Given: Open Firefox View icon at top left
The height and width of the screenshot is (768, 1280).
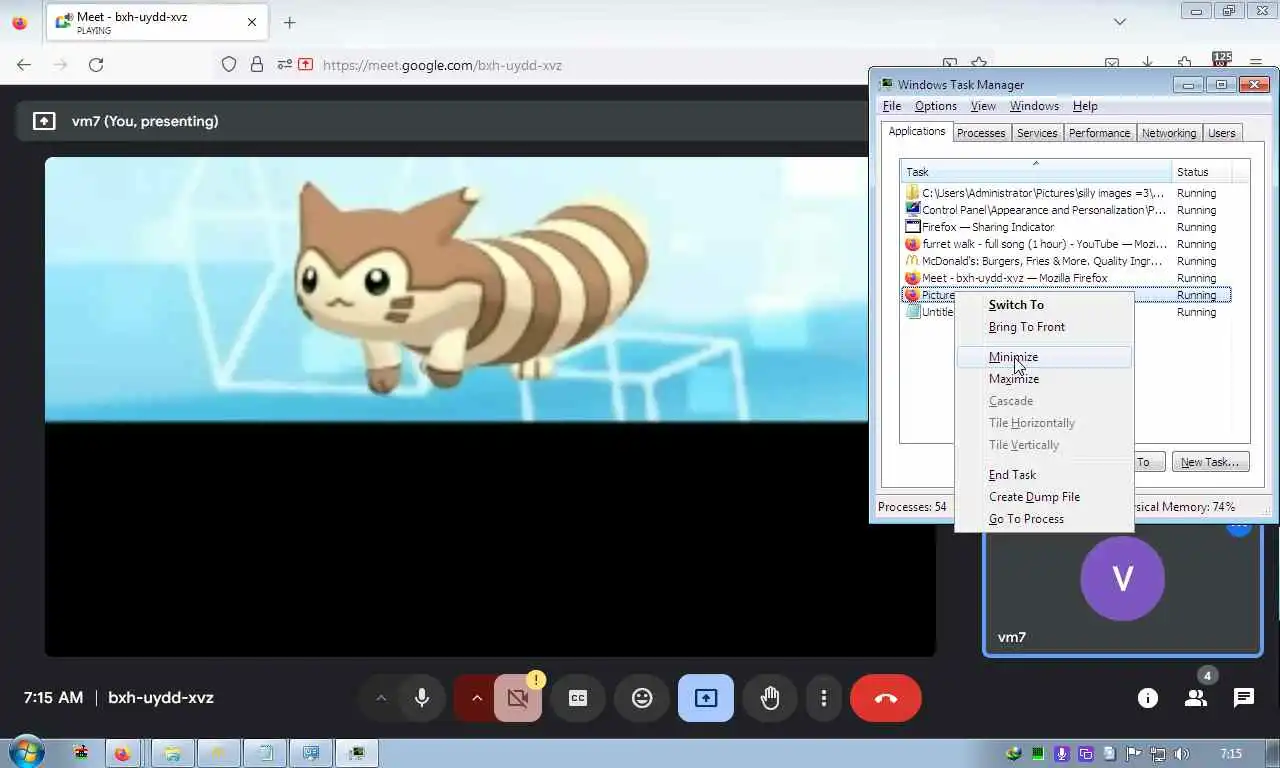Looking at the screenshot, I should 19,22.
